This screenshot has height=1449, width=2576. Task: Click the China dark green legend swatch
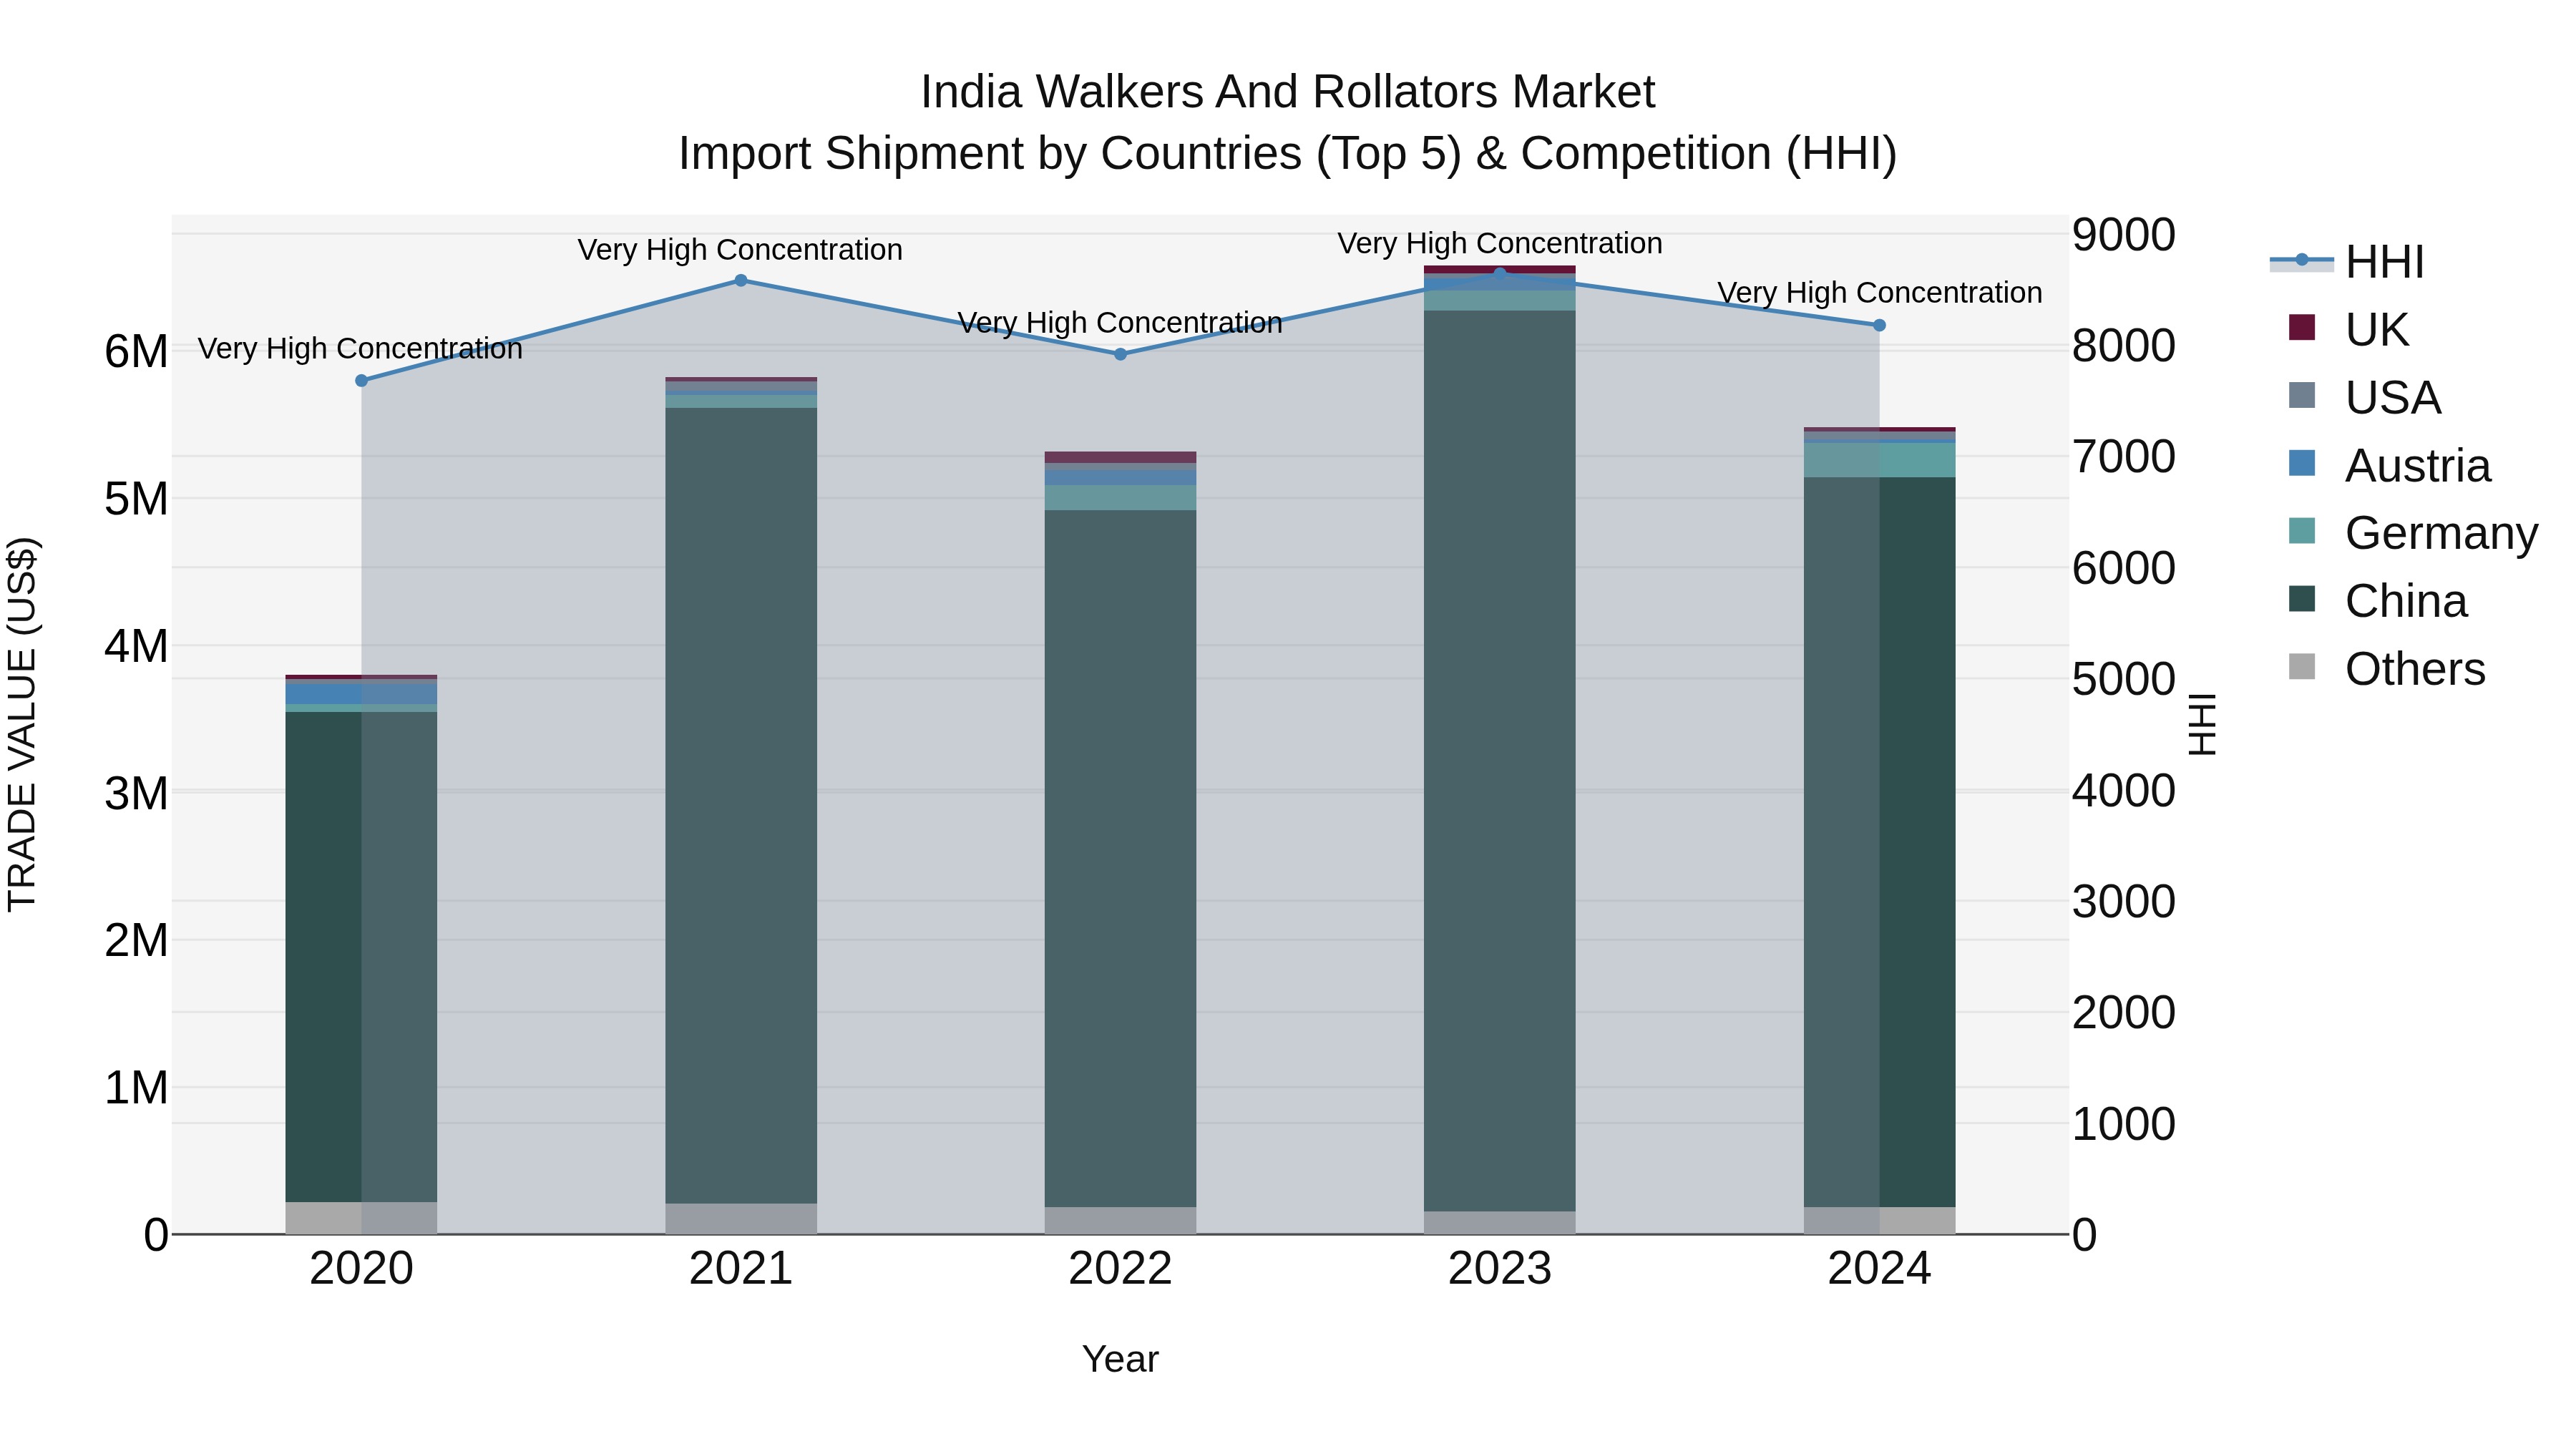pyautogui.click(x=2301, y=598)
